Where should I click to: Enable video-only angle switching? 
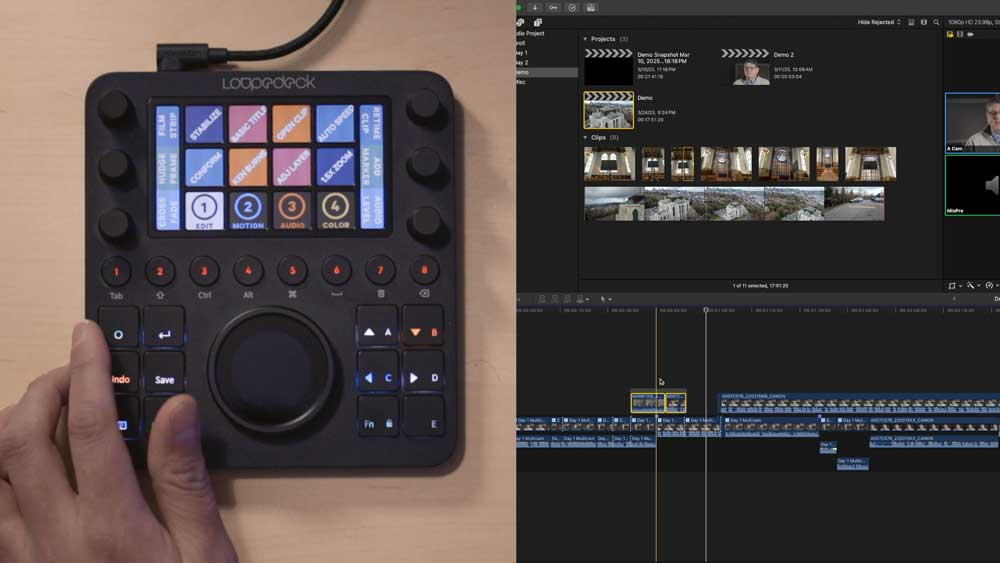click(960, 34)
